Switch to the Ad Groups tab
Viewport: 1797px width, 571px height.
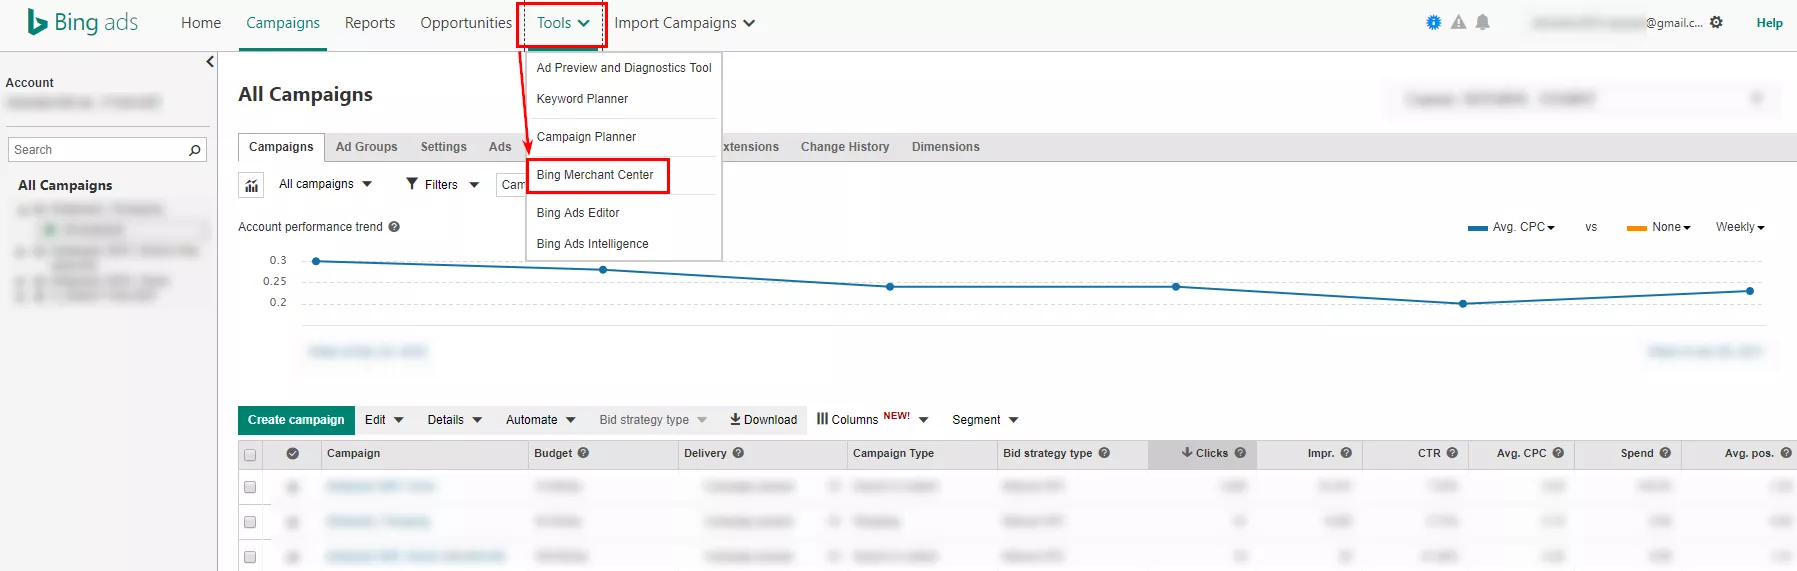(x=366, y=147)
